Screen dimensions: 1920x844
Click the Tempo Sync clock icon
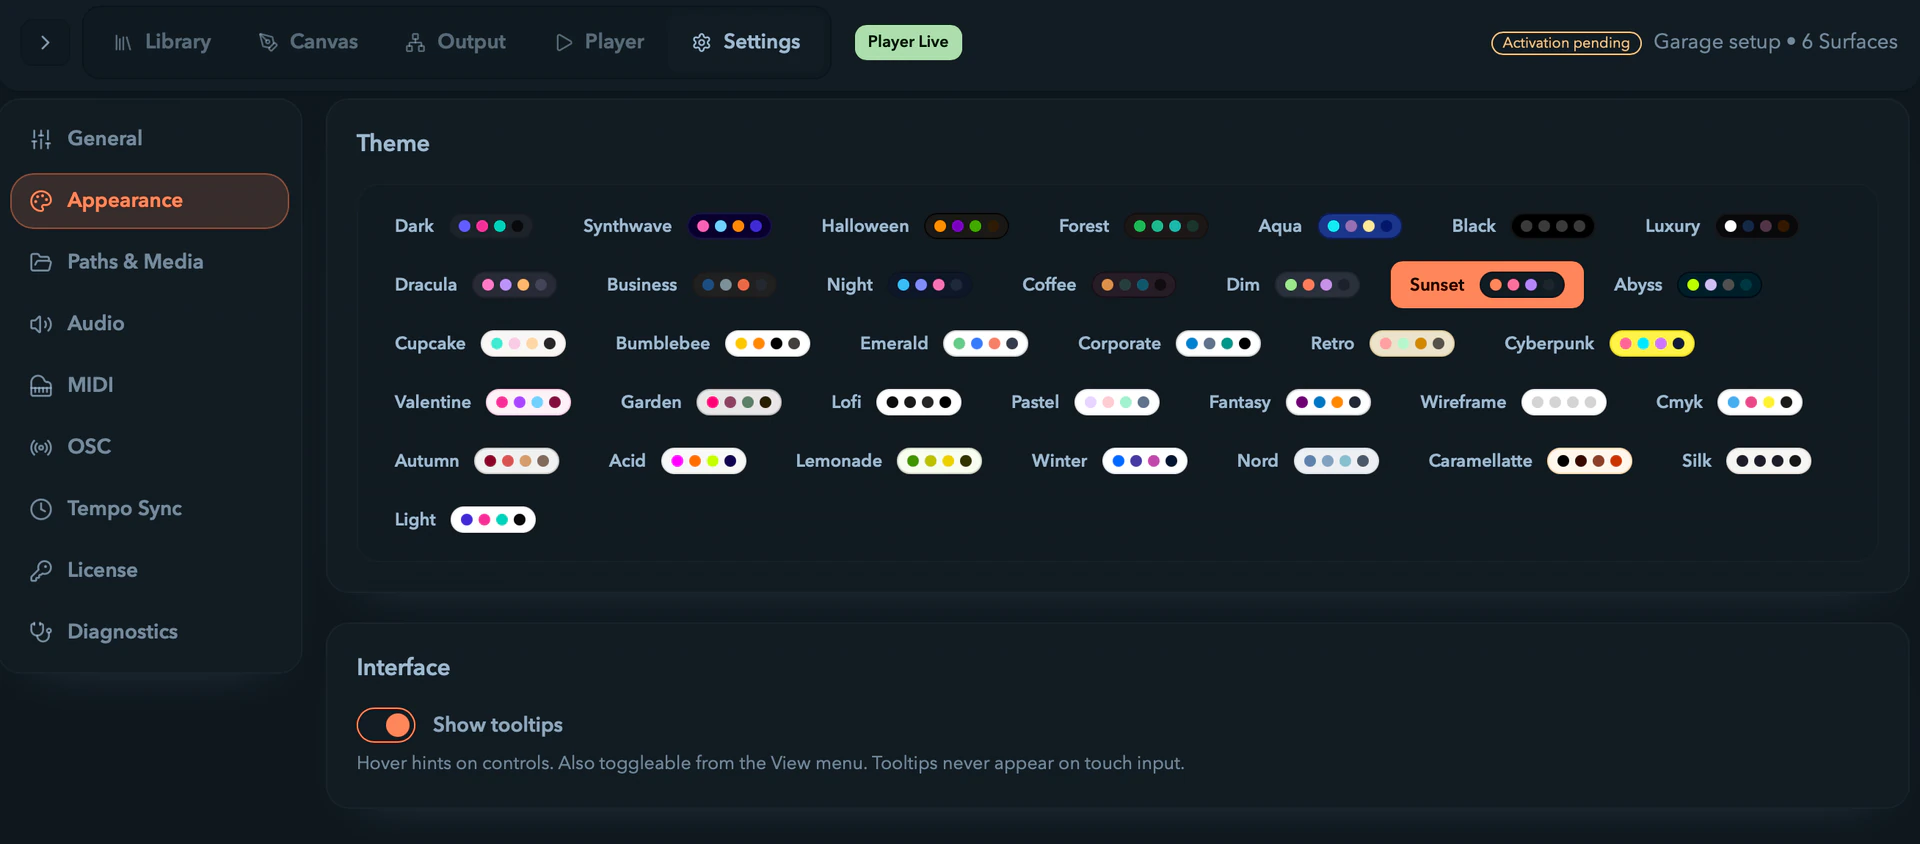pyautogui.click(x=41, y=509)
